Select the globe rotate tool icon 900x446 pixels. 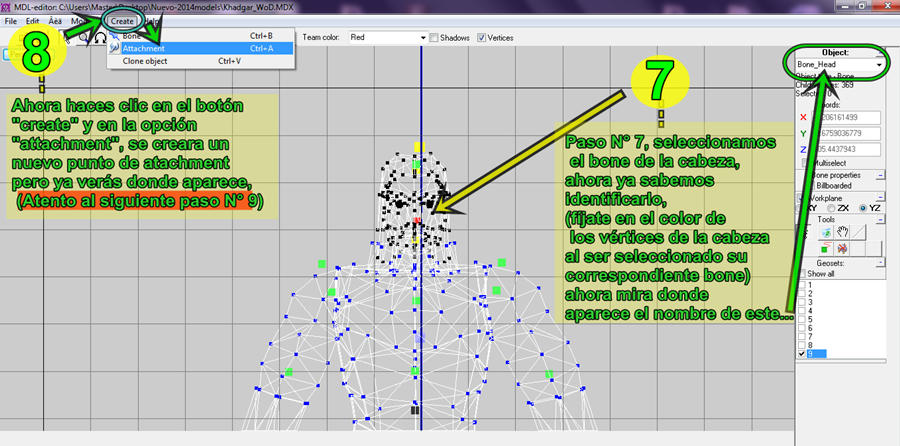click(826, 232)
